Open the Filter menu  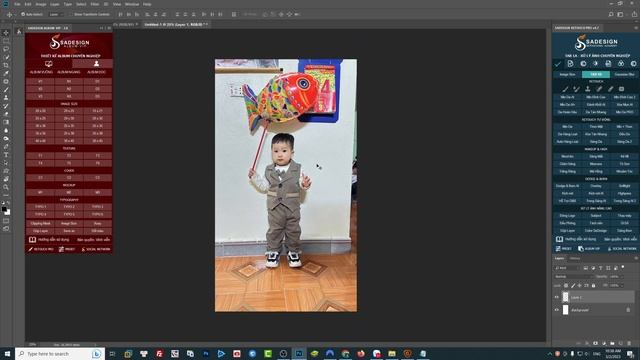coord(95,4)
